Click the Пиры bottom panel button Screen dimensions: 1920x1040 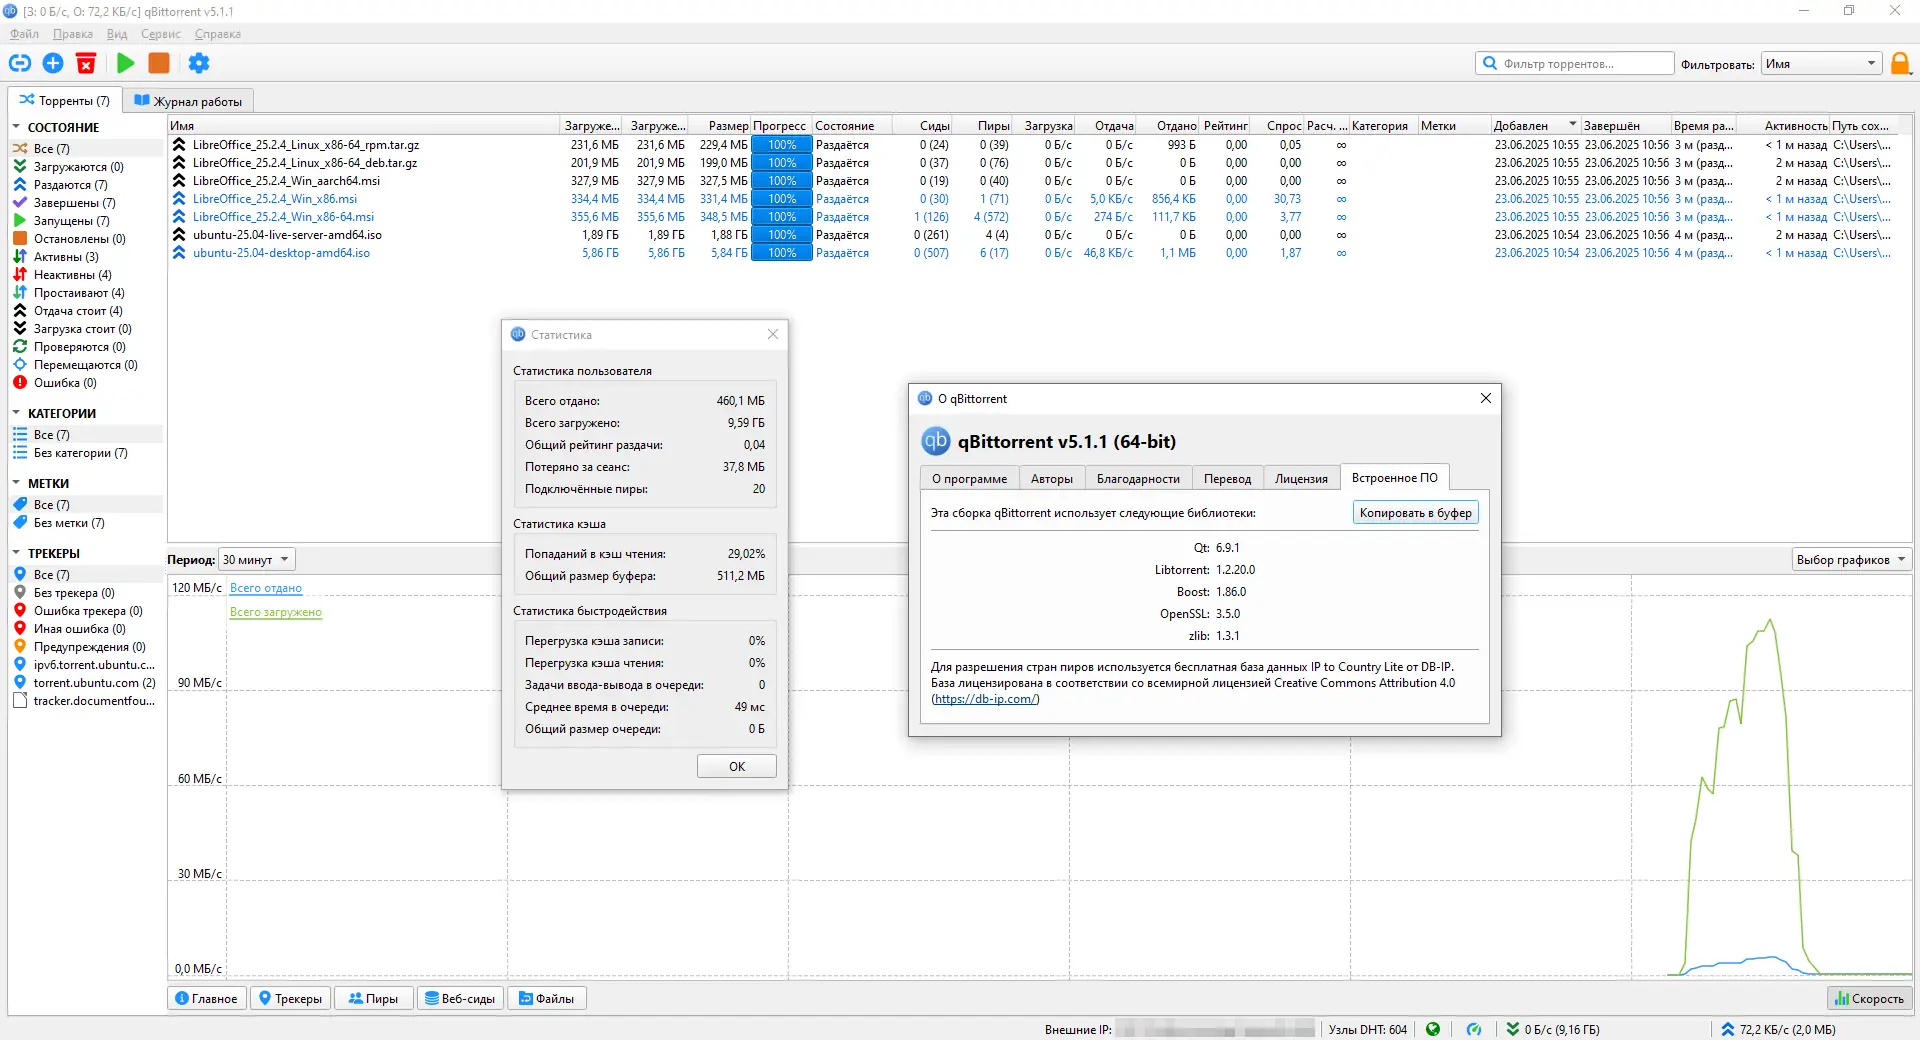click(373, 998)
